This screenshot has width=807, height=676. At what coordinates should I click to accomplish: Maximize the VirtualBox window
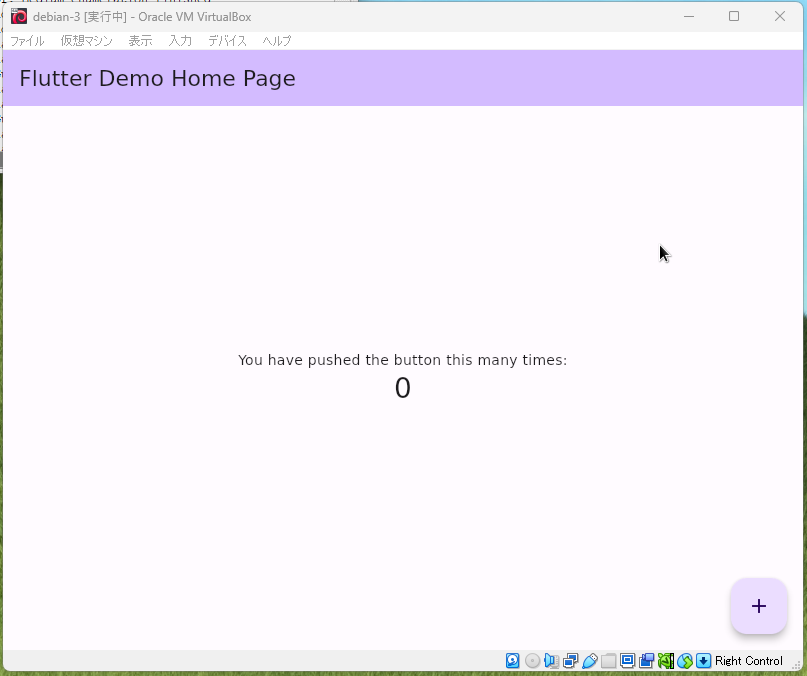734,16
